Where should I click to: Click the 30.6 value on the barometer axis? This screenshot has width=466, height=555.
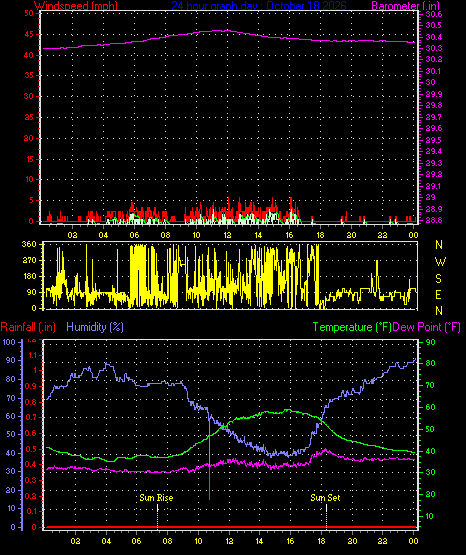[433, 14]
